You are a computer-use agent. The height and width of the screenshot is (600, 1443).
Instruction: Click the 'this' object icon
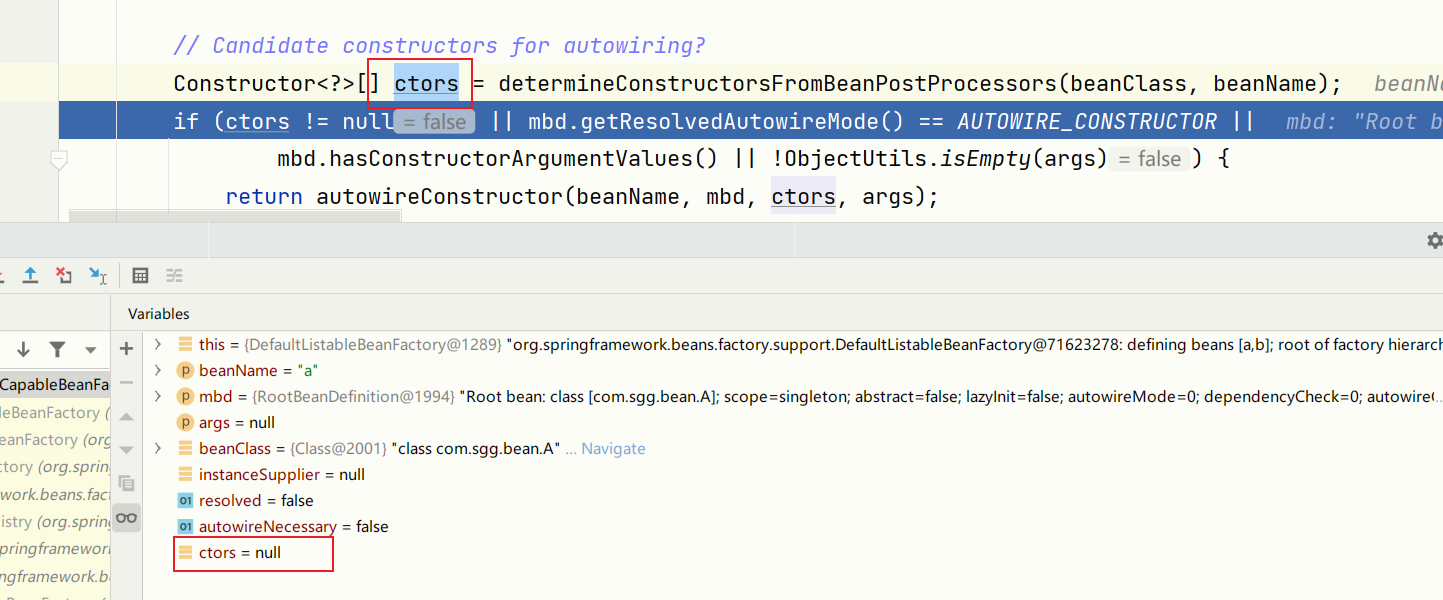[185, 344]
